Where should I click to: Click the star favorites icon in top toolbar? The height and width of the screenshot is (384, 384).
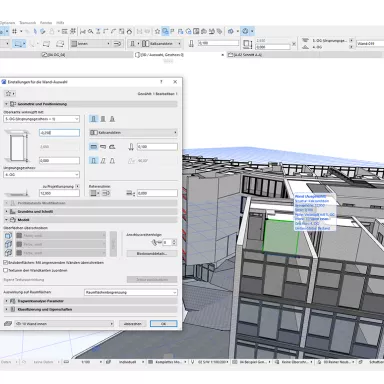tap(157, 31)
